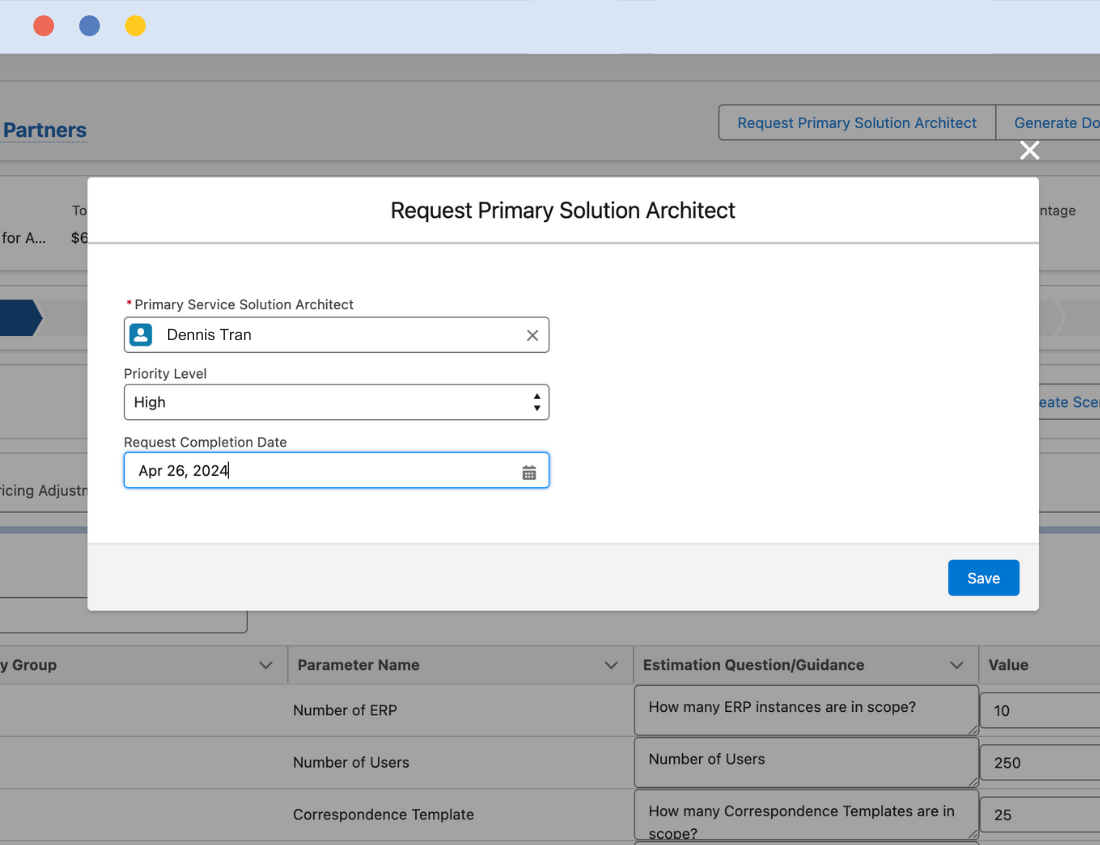Click the avatar icon beside Dennis Tran
The width and height of the screenshot is (1100, 845).
(x=140, y=334)
